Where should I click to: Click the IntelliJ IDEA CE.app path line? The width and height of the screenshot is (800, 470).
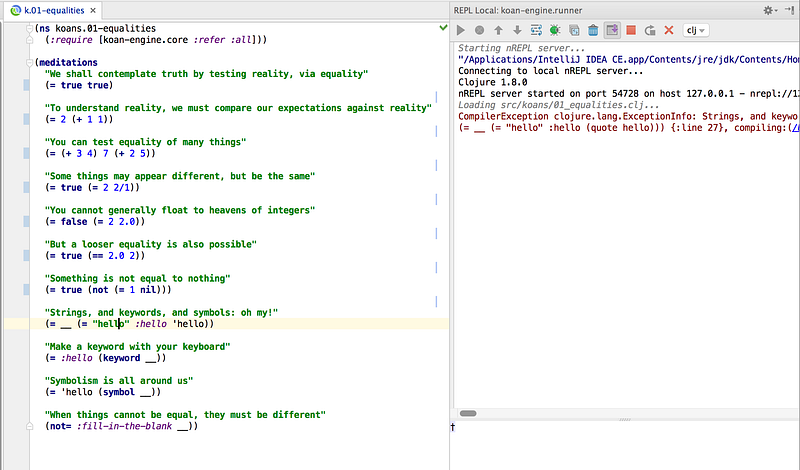tap(629, 60)
